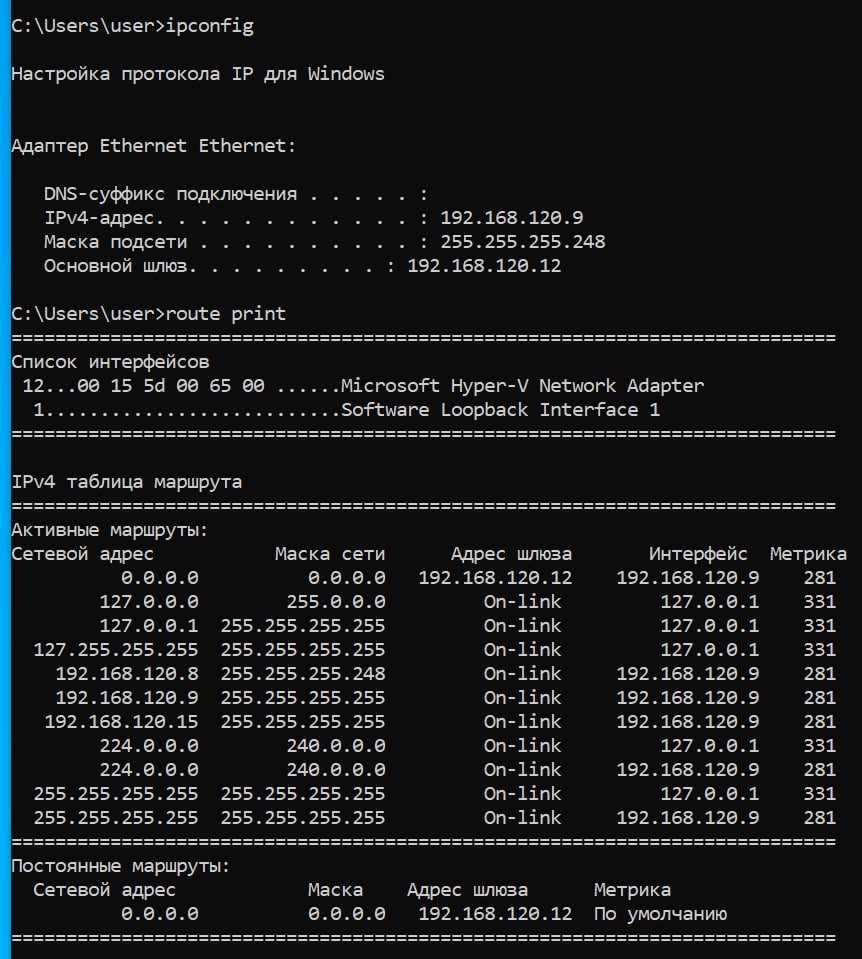Select gateway 192.168.120.12 in active default route row
The image size is (862, 959).
496,578
